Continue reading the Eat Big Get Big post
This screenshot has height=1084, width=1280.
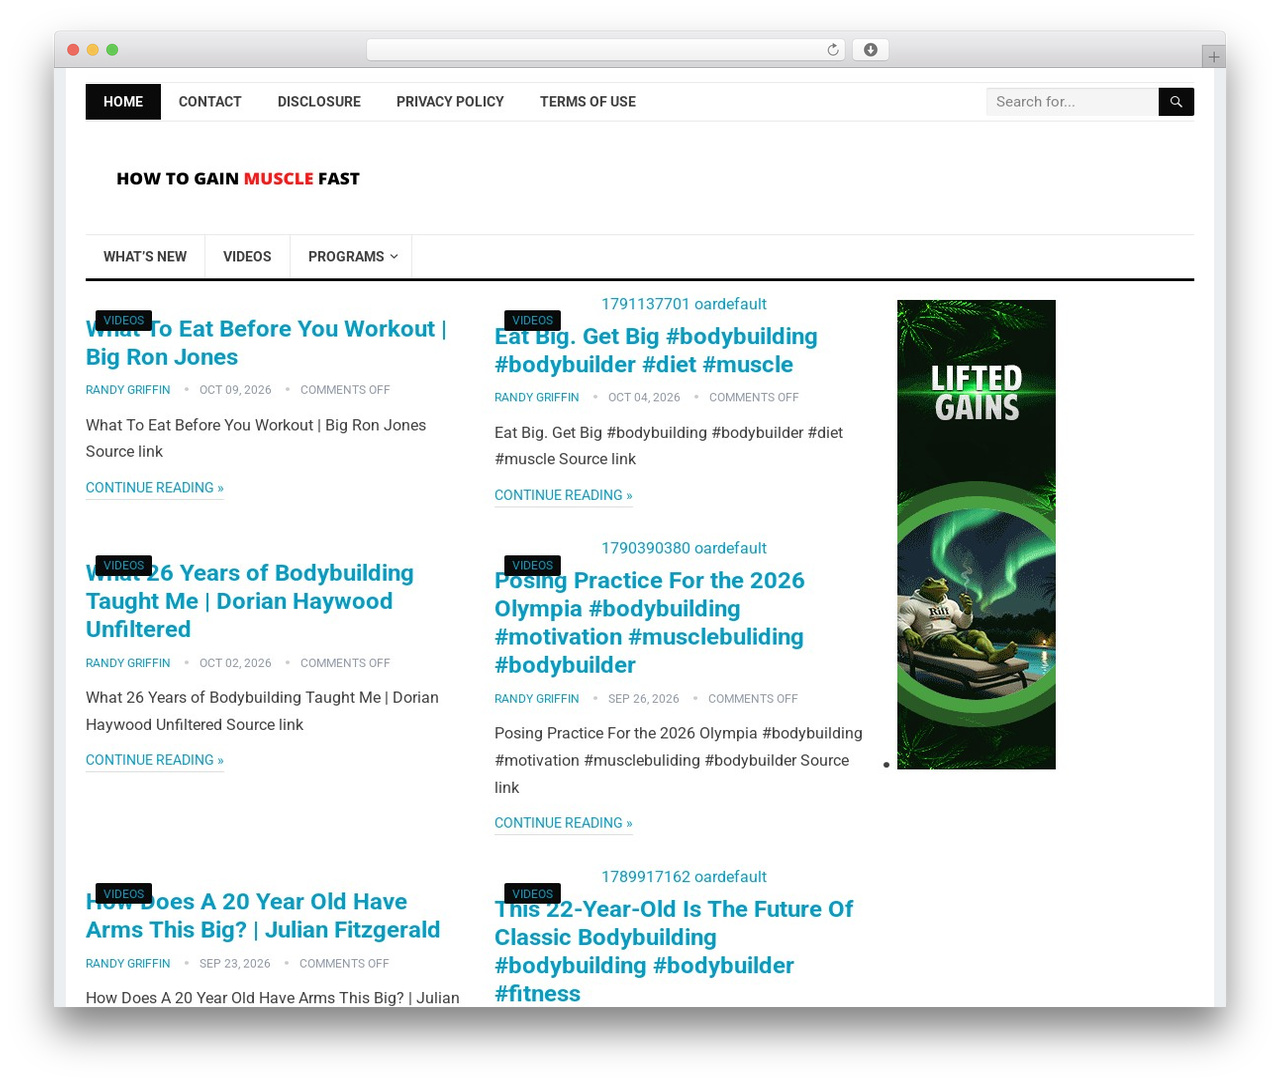click(x=563, y=495)
